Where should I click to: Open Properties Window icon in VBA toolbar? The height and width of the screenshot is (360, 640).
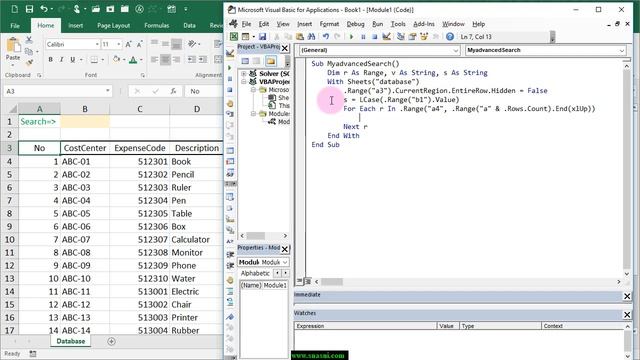tap(412, 37)
